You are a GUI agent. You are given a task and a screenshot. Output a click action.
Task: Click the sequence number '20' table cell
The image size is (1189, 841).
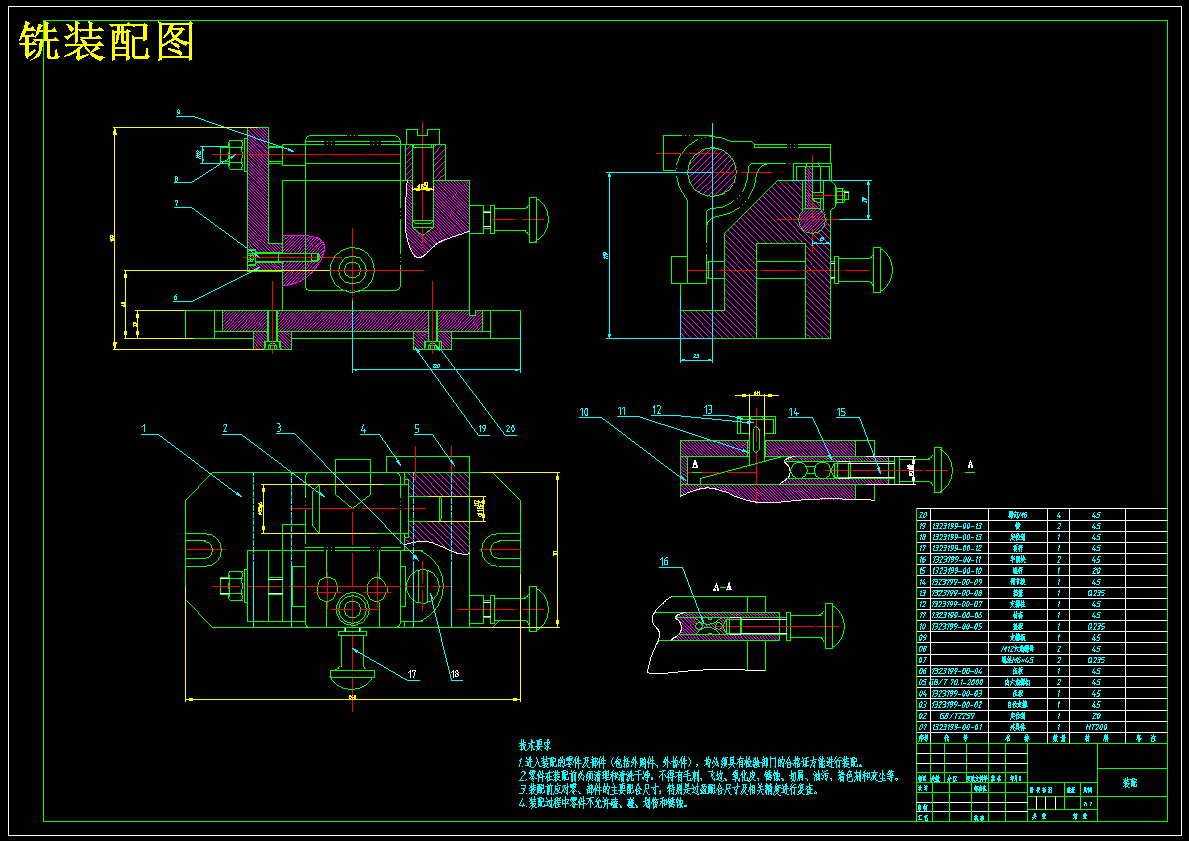click(923, 515)
